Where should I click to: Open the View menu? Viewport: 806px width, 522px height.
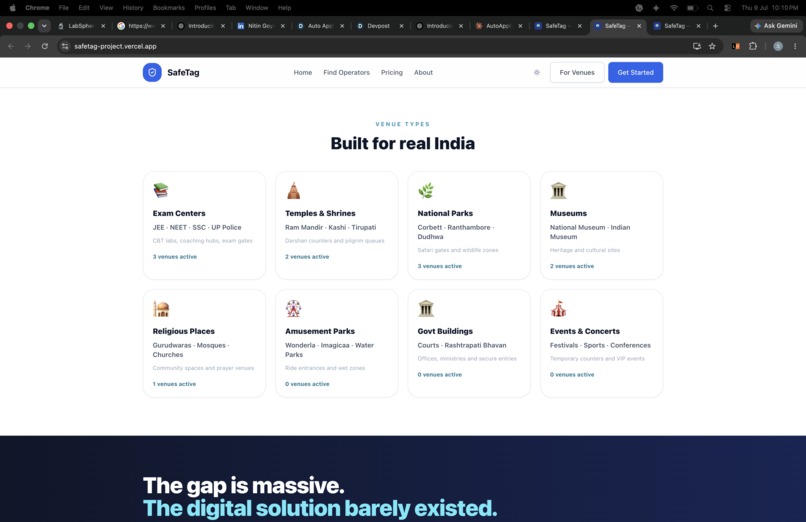click(x=106, y=8)
